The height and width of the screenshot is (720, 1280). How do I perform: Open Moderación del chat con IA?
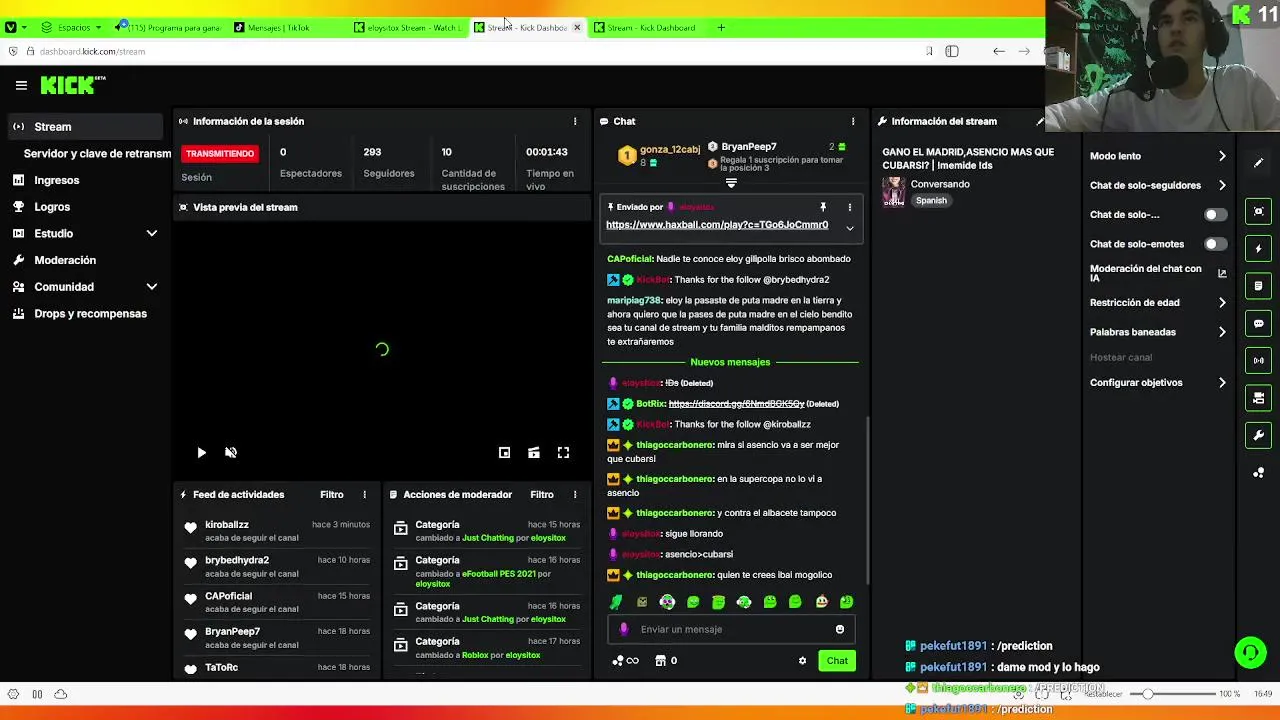click(x=1158, y=273)
